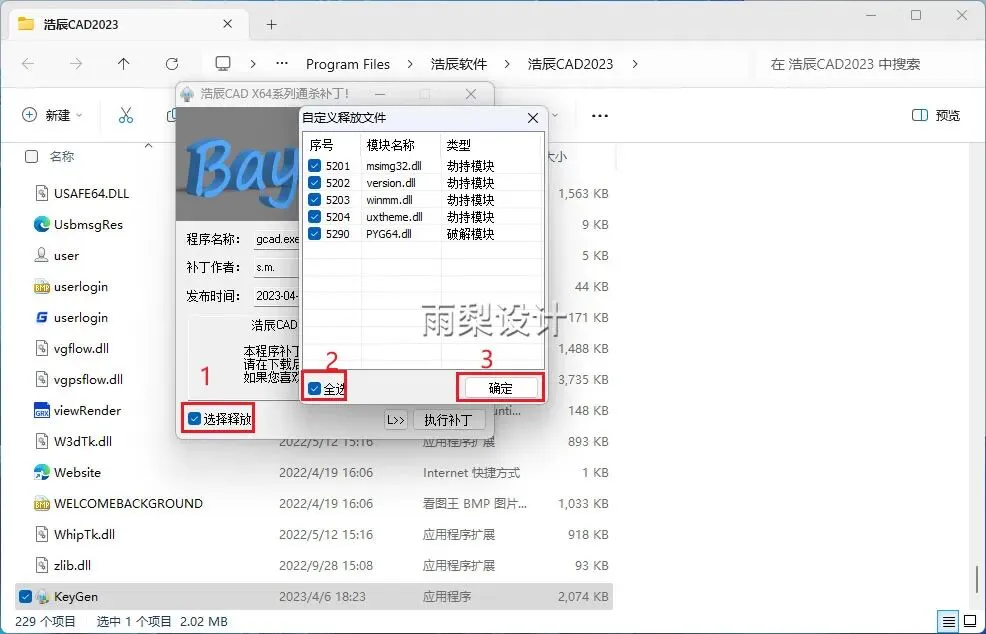
Task: Click the 浩辰CAD2023 breadcrumb
Action: pyautogui.click(x=570, y=64)
